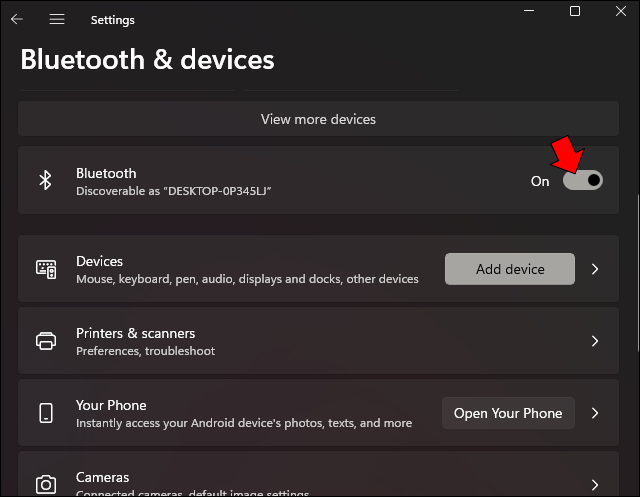
Task: Click the Add device button
Action: (510, 269)
